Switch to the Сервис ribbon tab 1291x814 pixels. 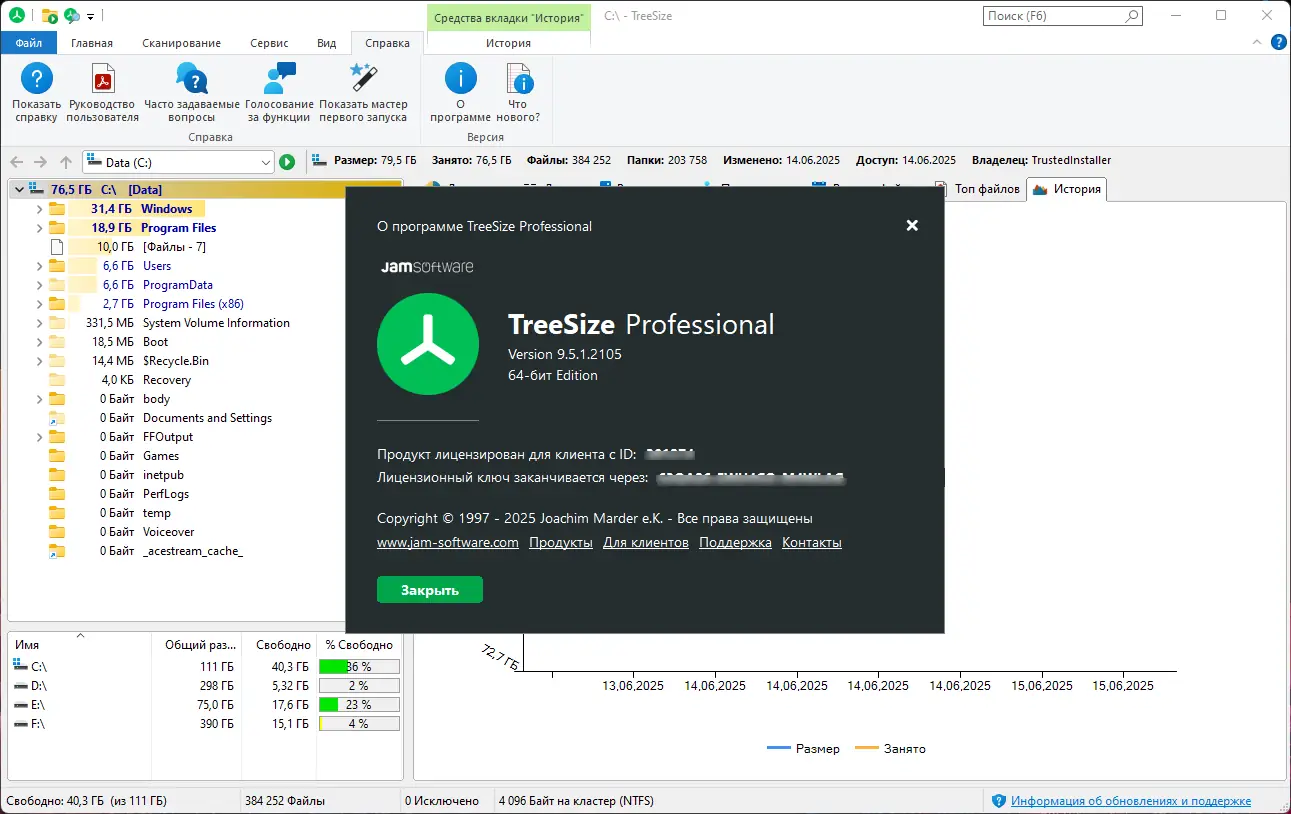pyautogui.click(x=269, y=43)
